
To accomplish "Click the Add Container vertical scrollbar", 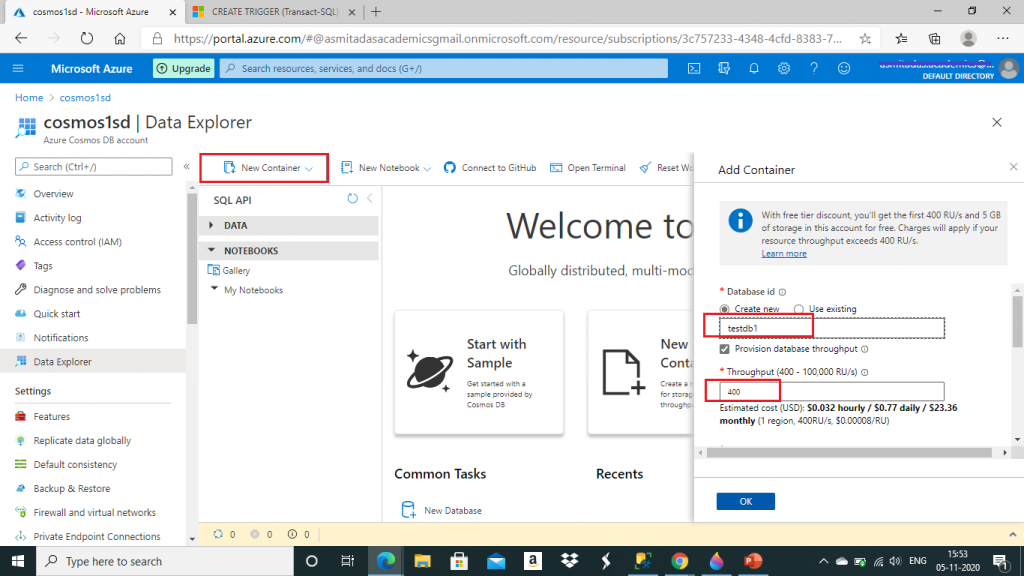I will (x=1017, y=321).
